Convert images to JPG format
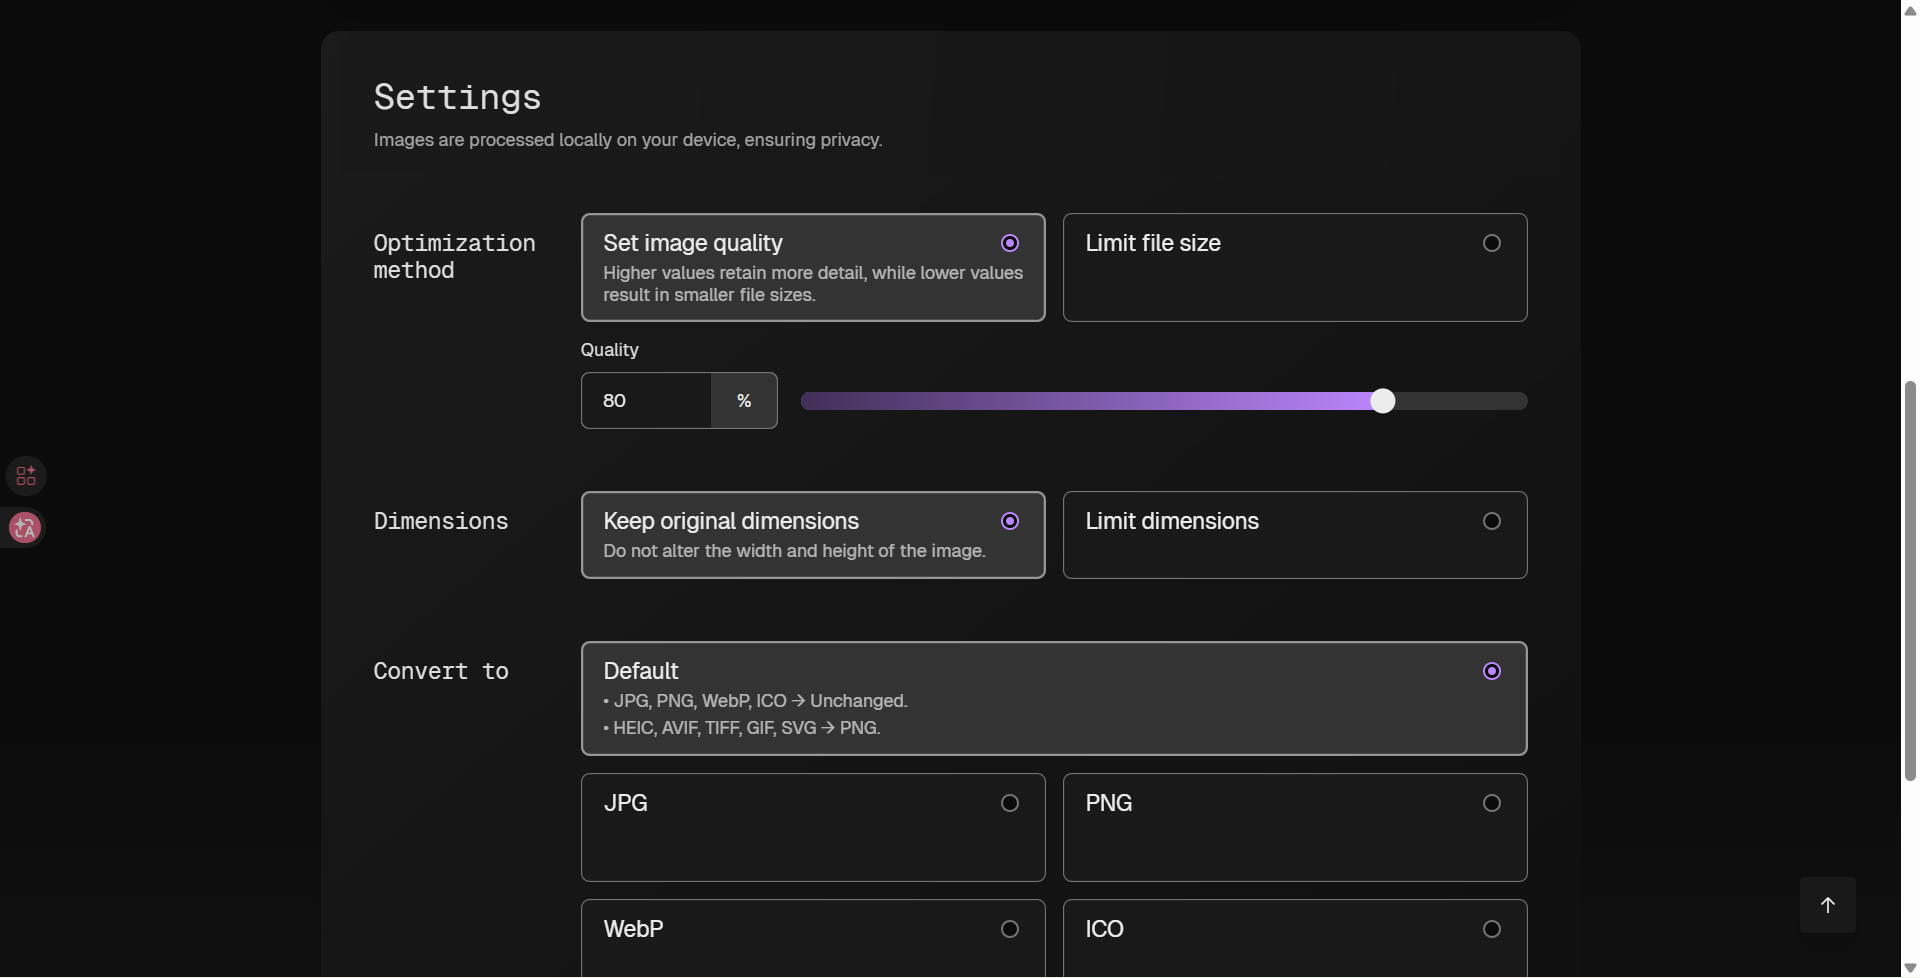 812,827
